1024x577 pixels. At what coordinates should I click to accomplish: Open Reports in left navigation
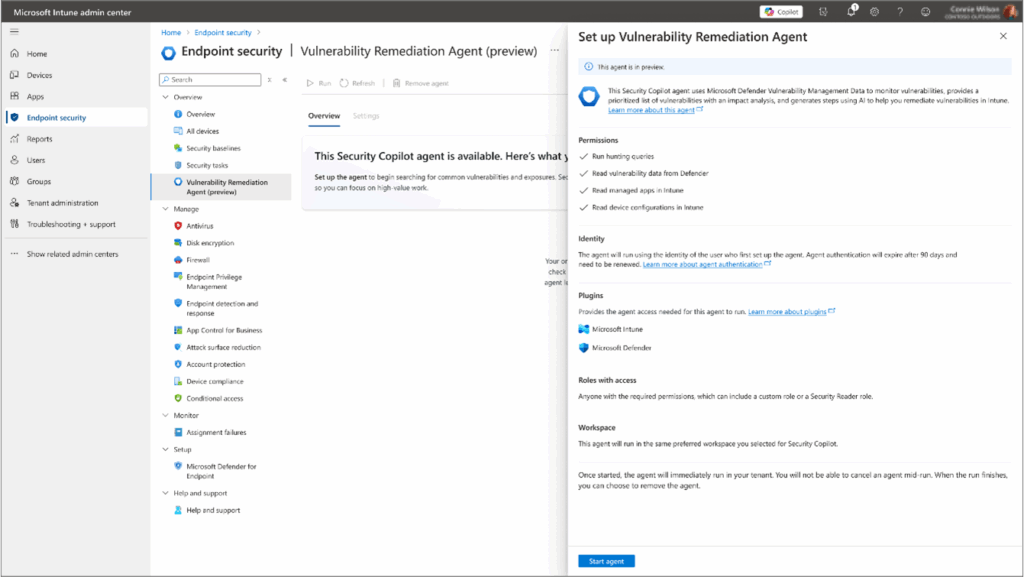pyautogui.click(x=39, y=139)
